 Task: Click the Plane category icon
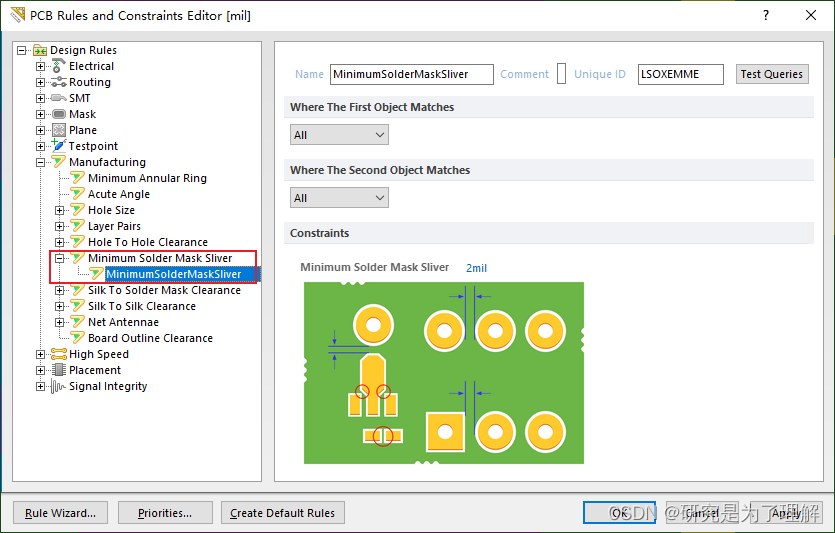tap(59, 130)
